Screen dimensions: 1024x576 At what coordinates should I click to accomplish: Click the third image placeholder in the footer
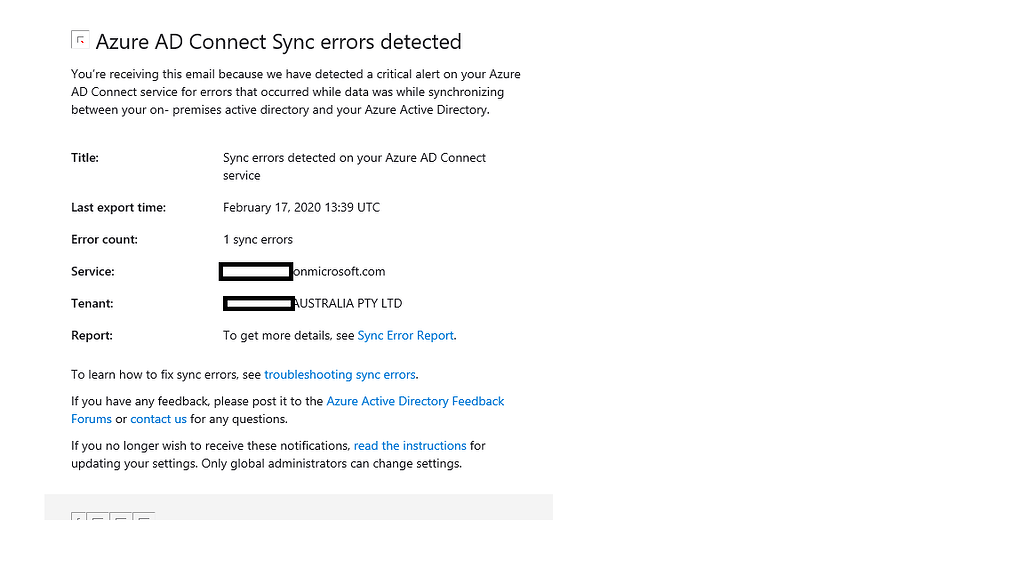coord(122,517)
